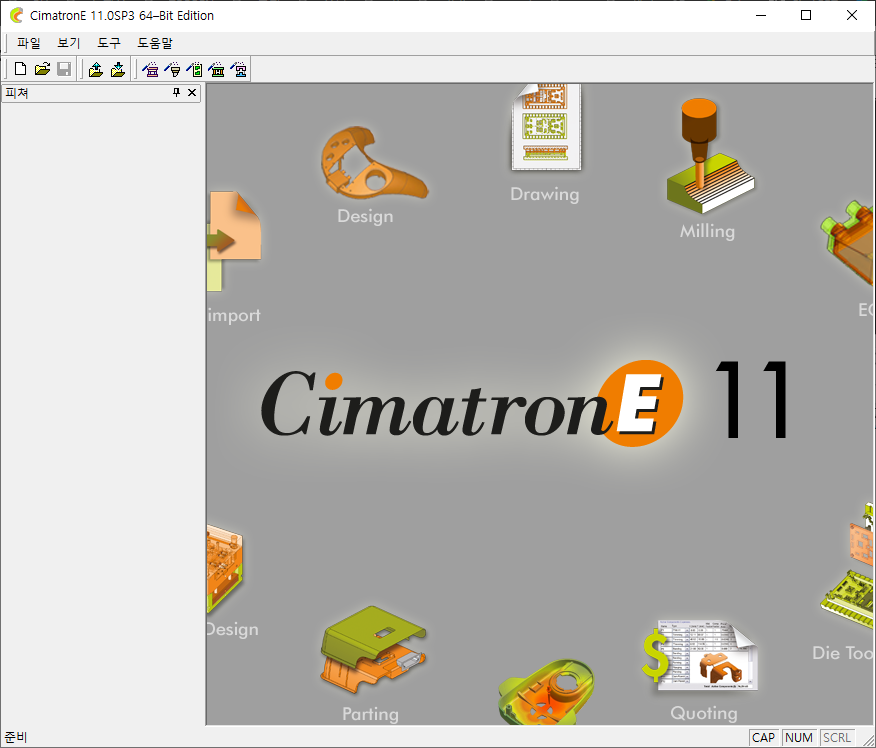
Task: Click the grayed-out floppy disk save icon
Action: [64, 69]
